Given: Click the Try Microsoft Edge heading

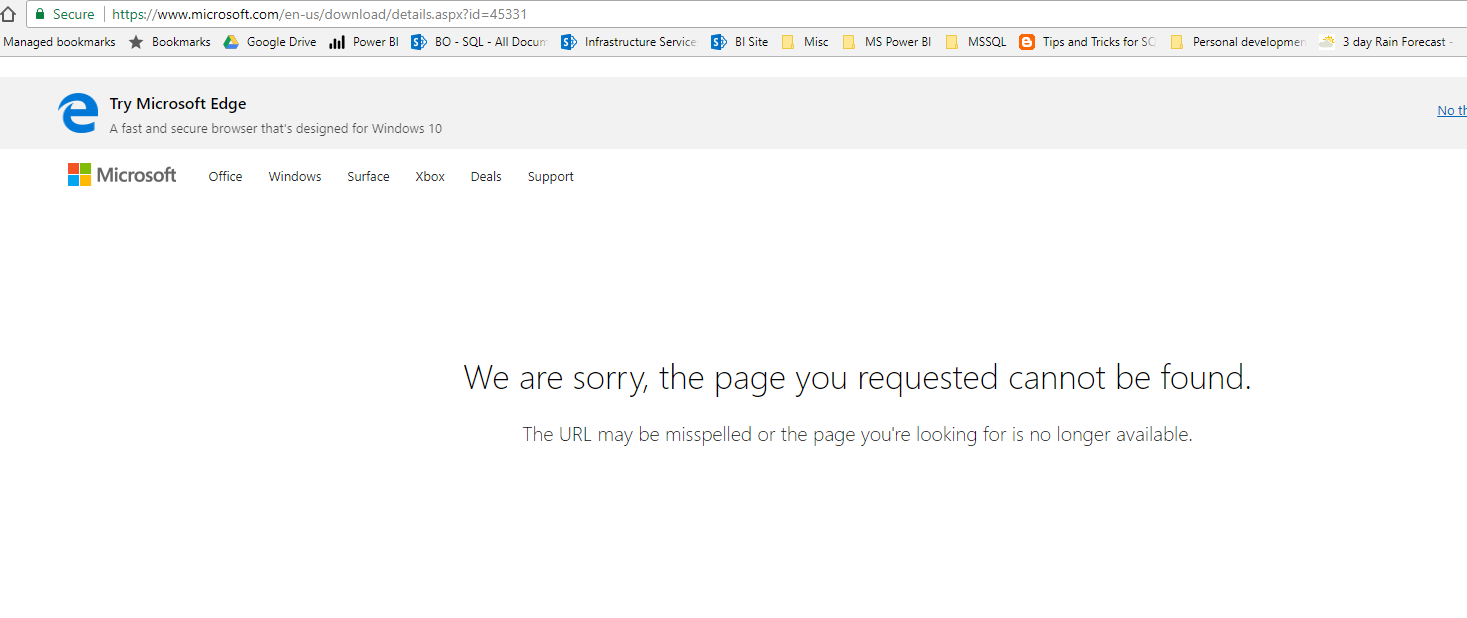Looking at the screenshot, I should [x=178, y=104].
